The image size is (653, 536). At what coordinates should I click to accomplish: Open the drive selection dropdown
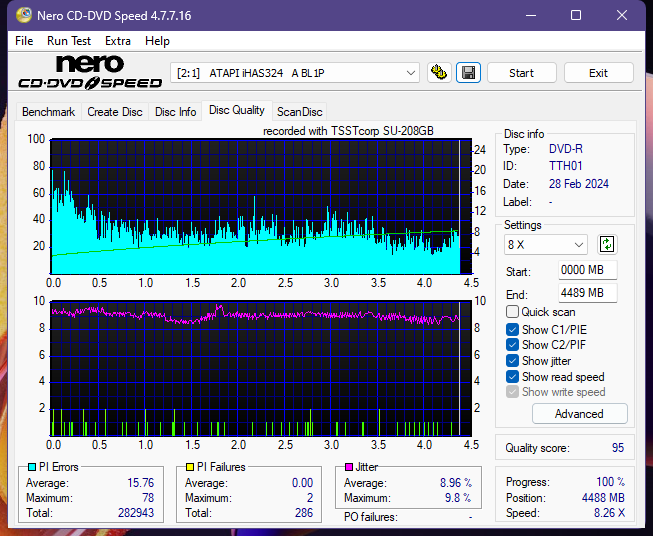point(295,73)
